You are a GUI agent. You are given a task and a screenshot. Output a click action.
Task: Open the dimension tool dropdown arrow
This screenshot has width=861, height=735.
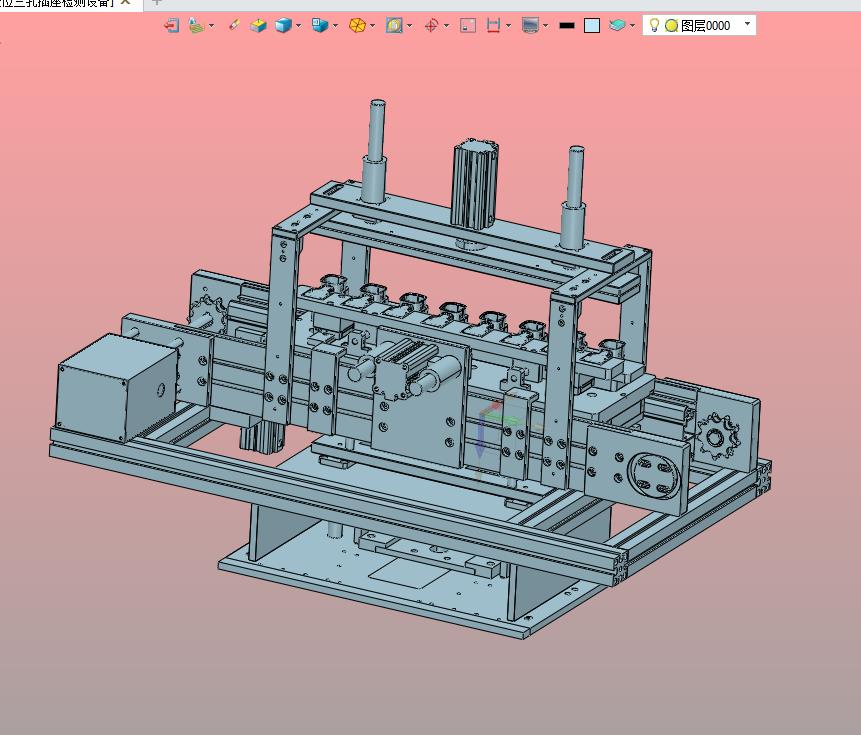click(508, 25)
